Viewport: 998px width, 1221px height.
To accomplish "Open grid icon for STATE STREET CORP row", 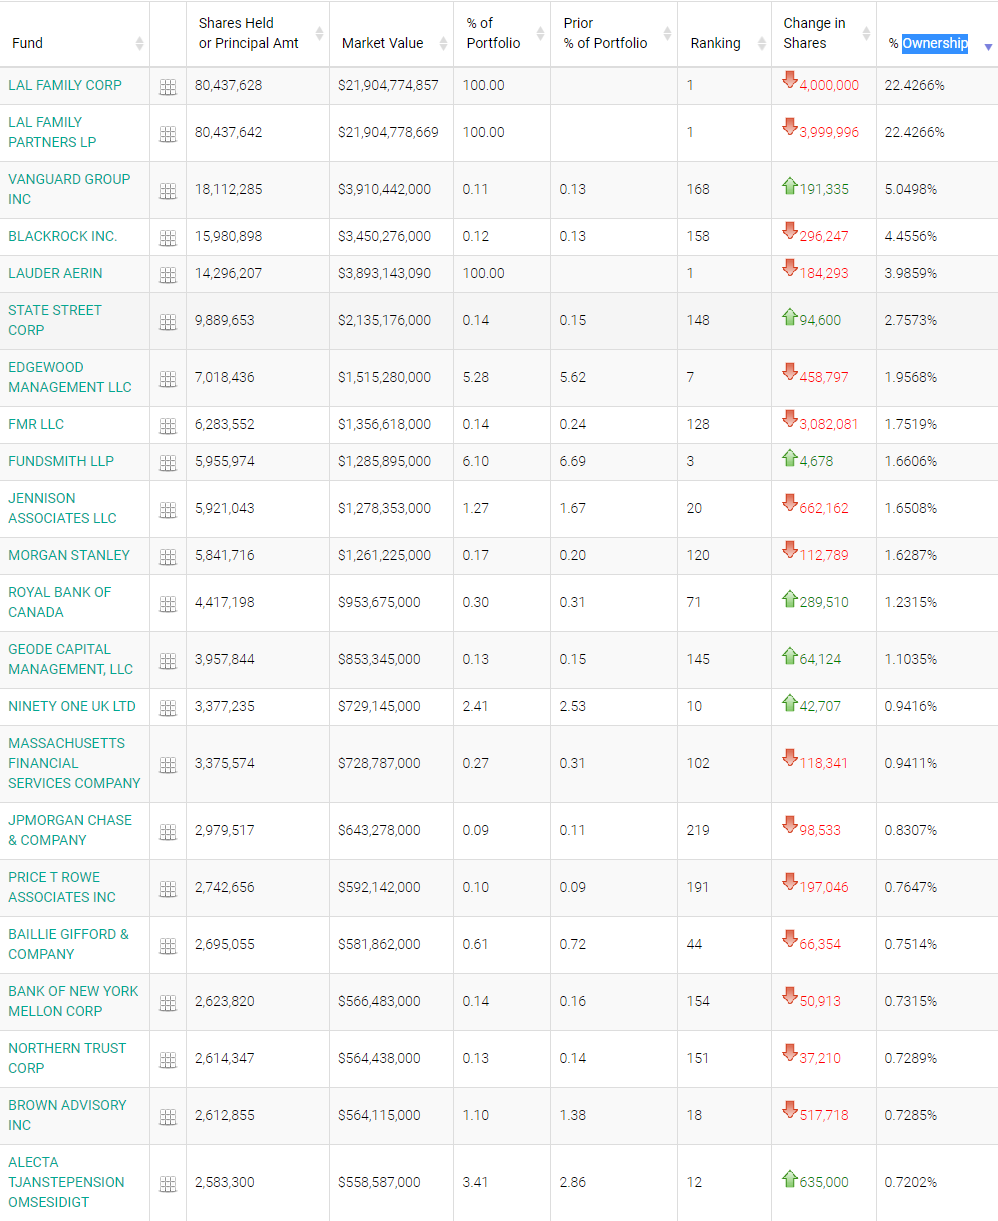I will pyautogui.click(x=168, y=322).
